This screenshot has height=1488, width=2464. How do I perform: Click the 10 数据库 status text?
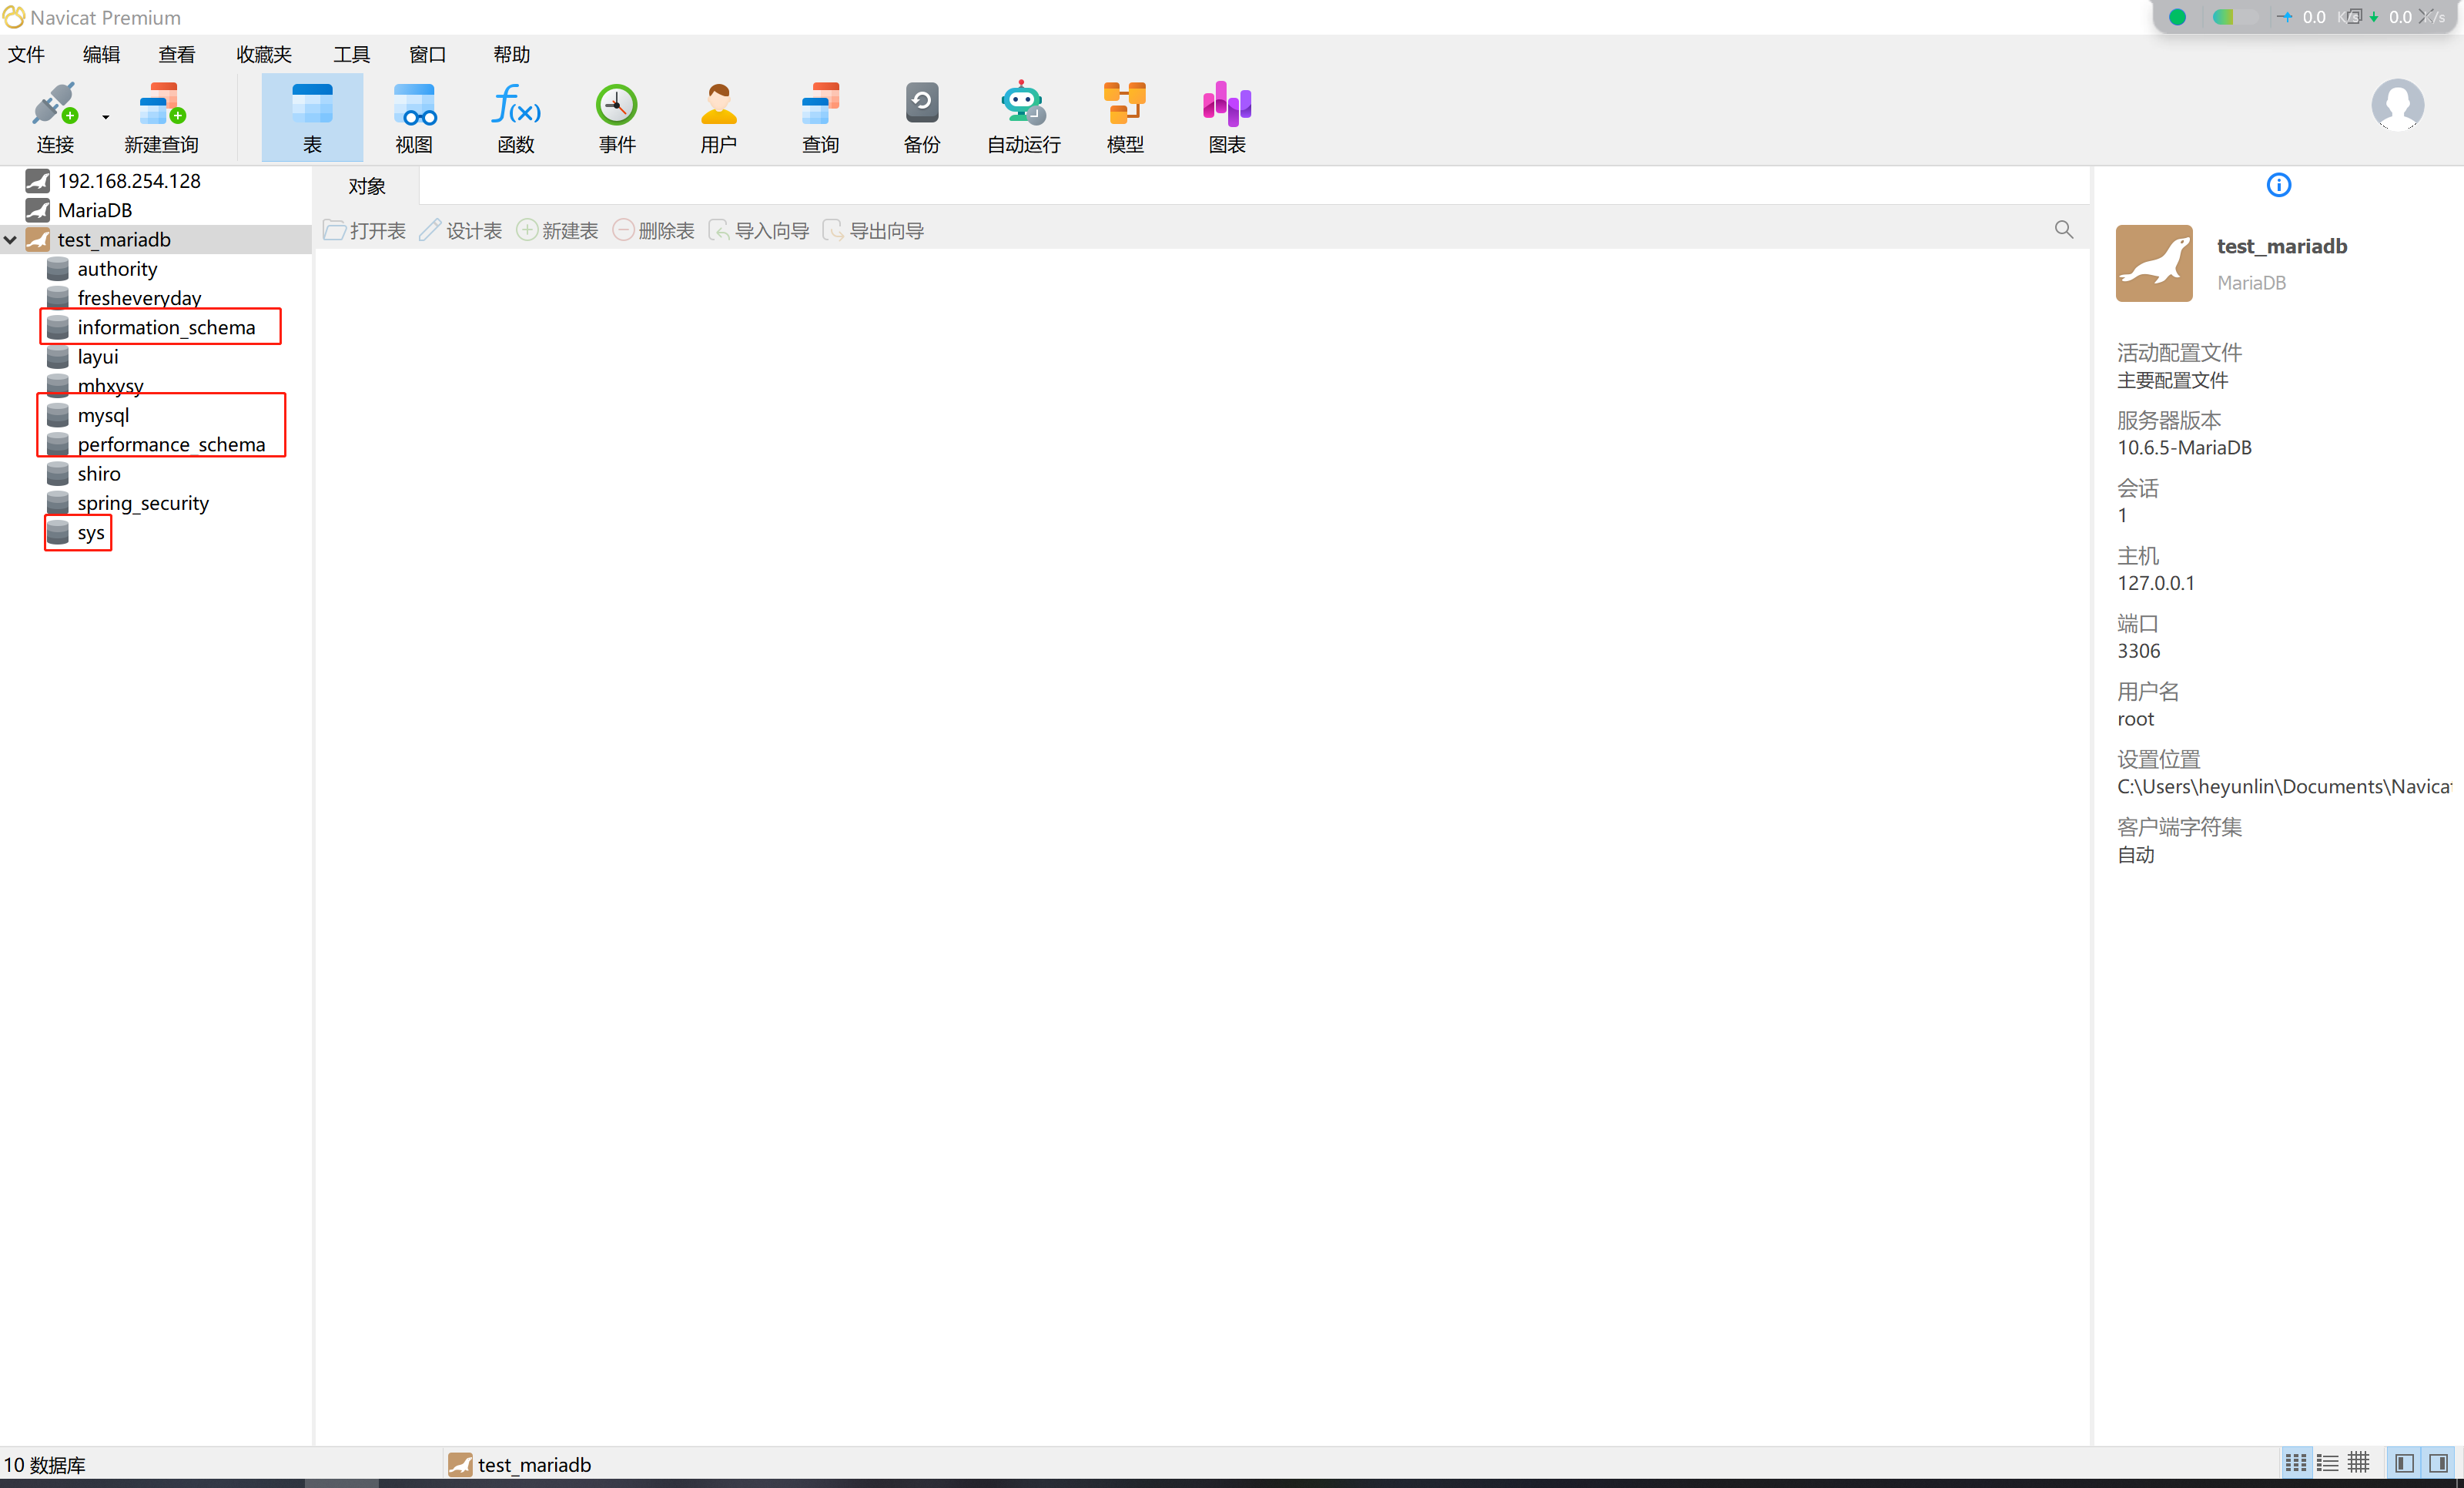tap(45, 1465)
